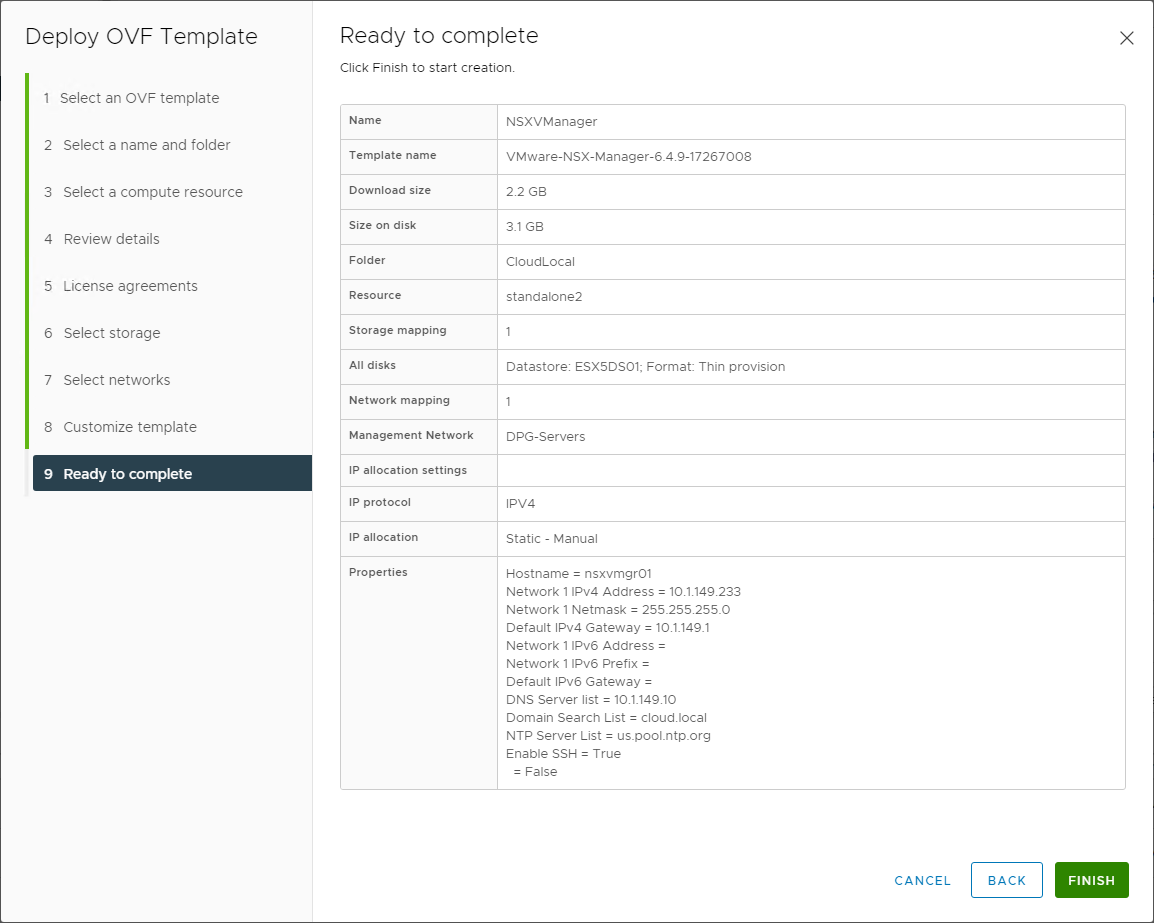The height and width of the screenshot is (923, 1154).
Task: Click Domain Search List = cloud.local
Action: (606, 718)
